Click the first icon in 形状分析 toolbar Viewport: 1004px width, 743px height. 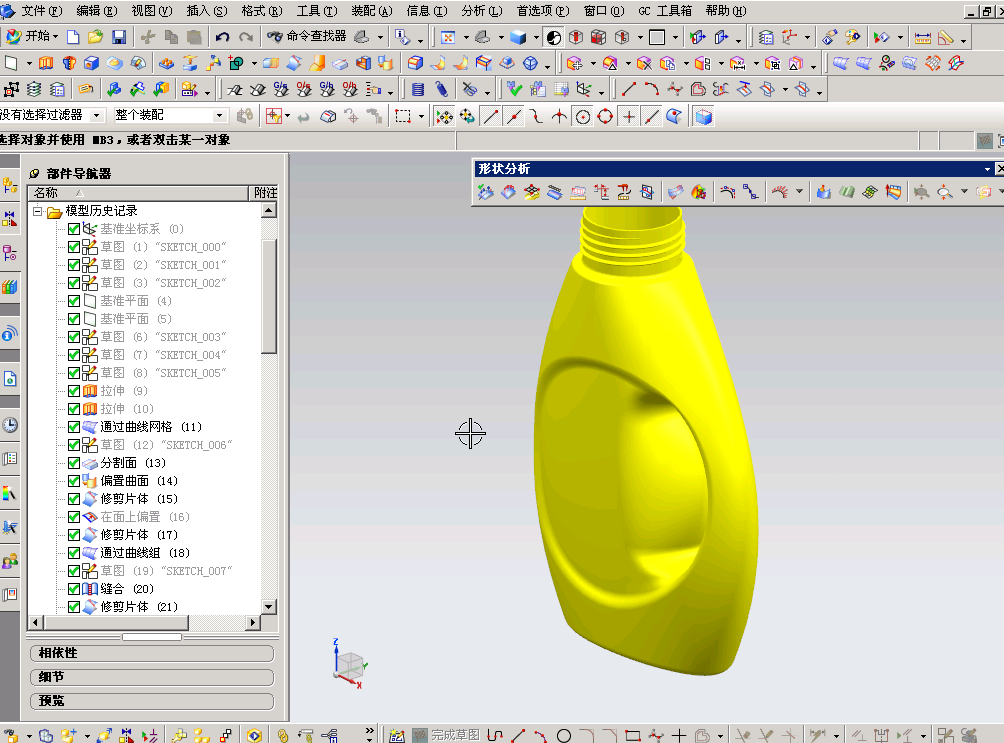(485, 192)
